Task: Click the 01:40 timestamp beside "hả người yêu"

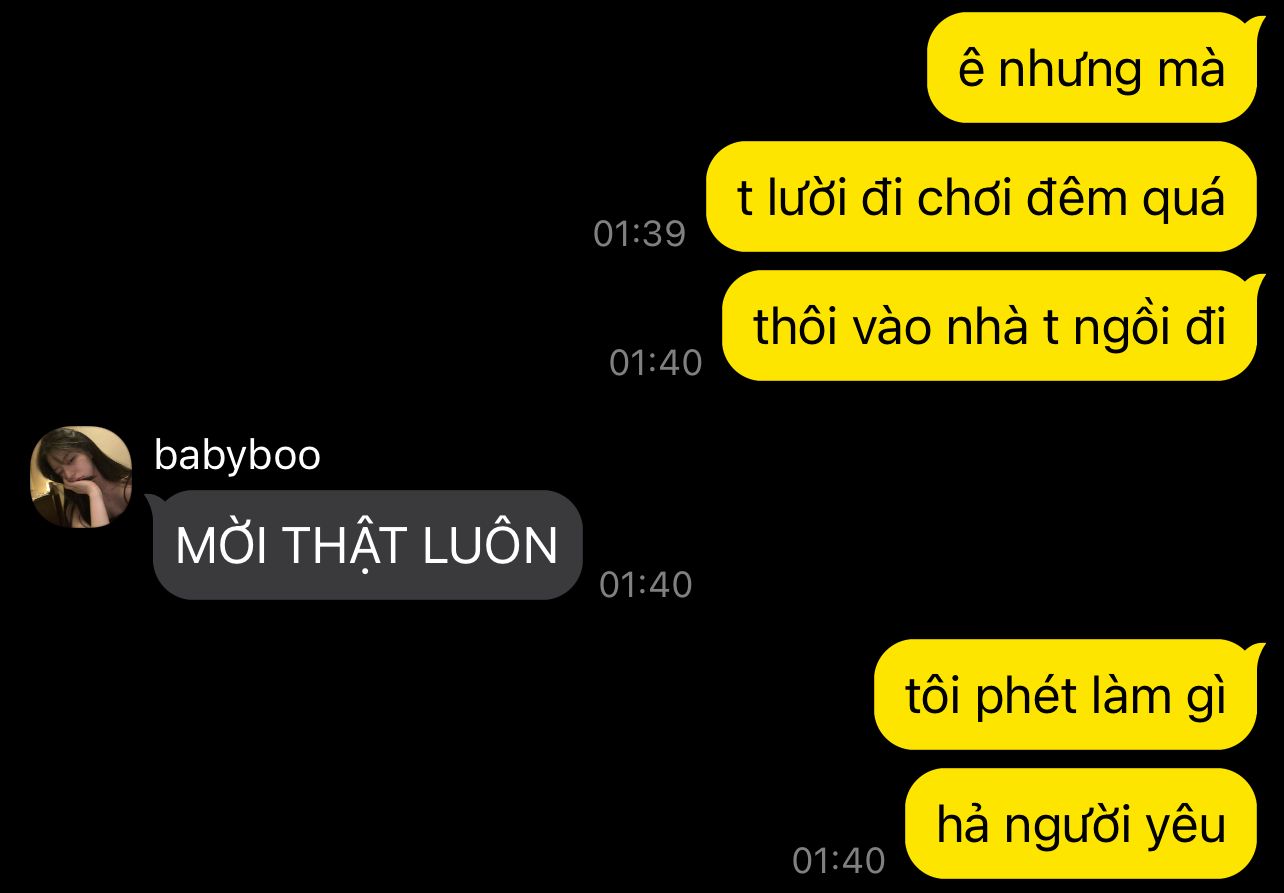Action: [839, 860]
